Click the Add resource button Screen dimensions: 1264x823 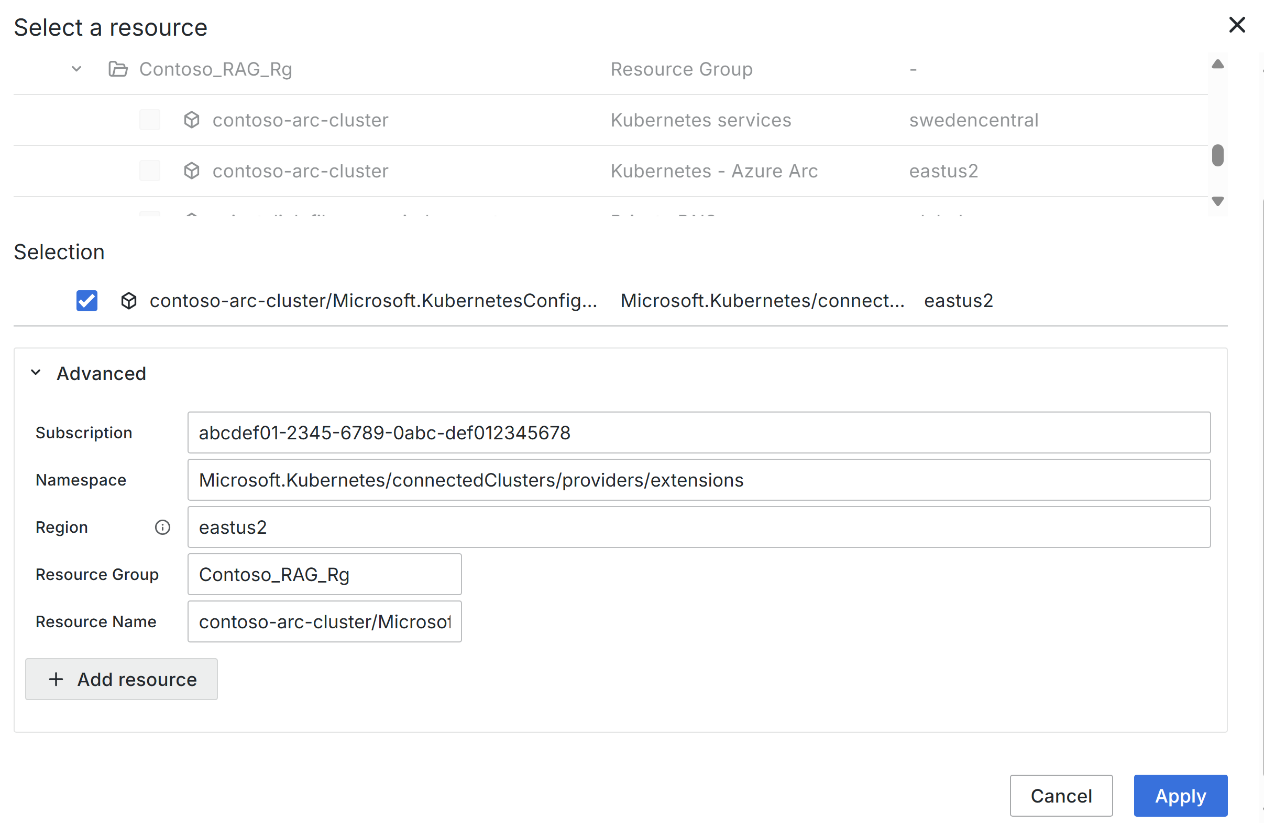(121, 679)
